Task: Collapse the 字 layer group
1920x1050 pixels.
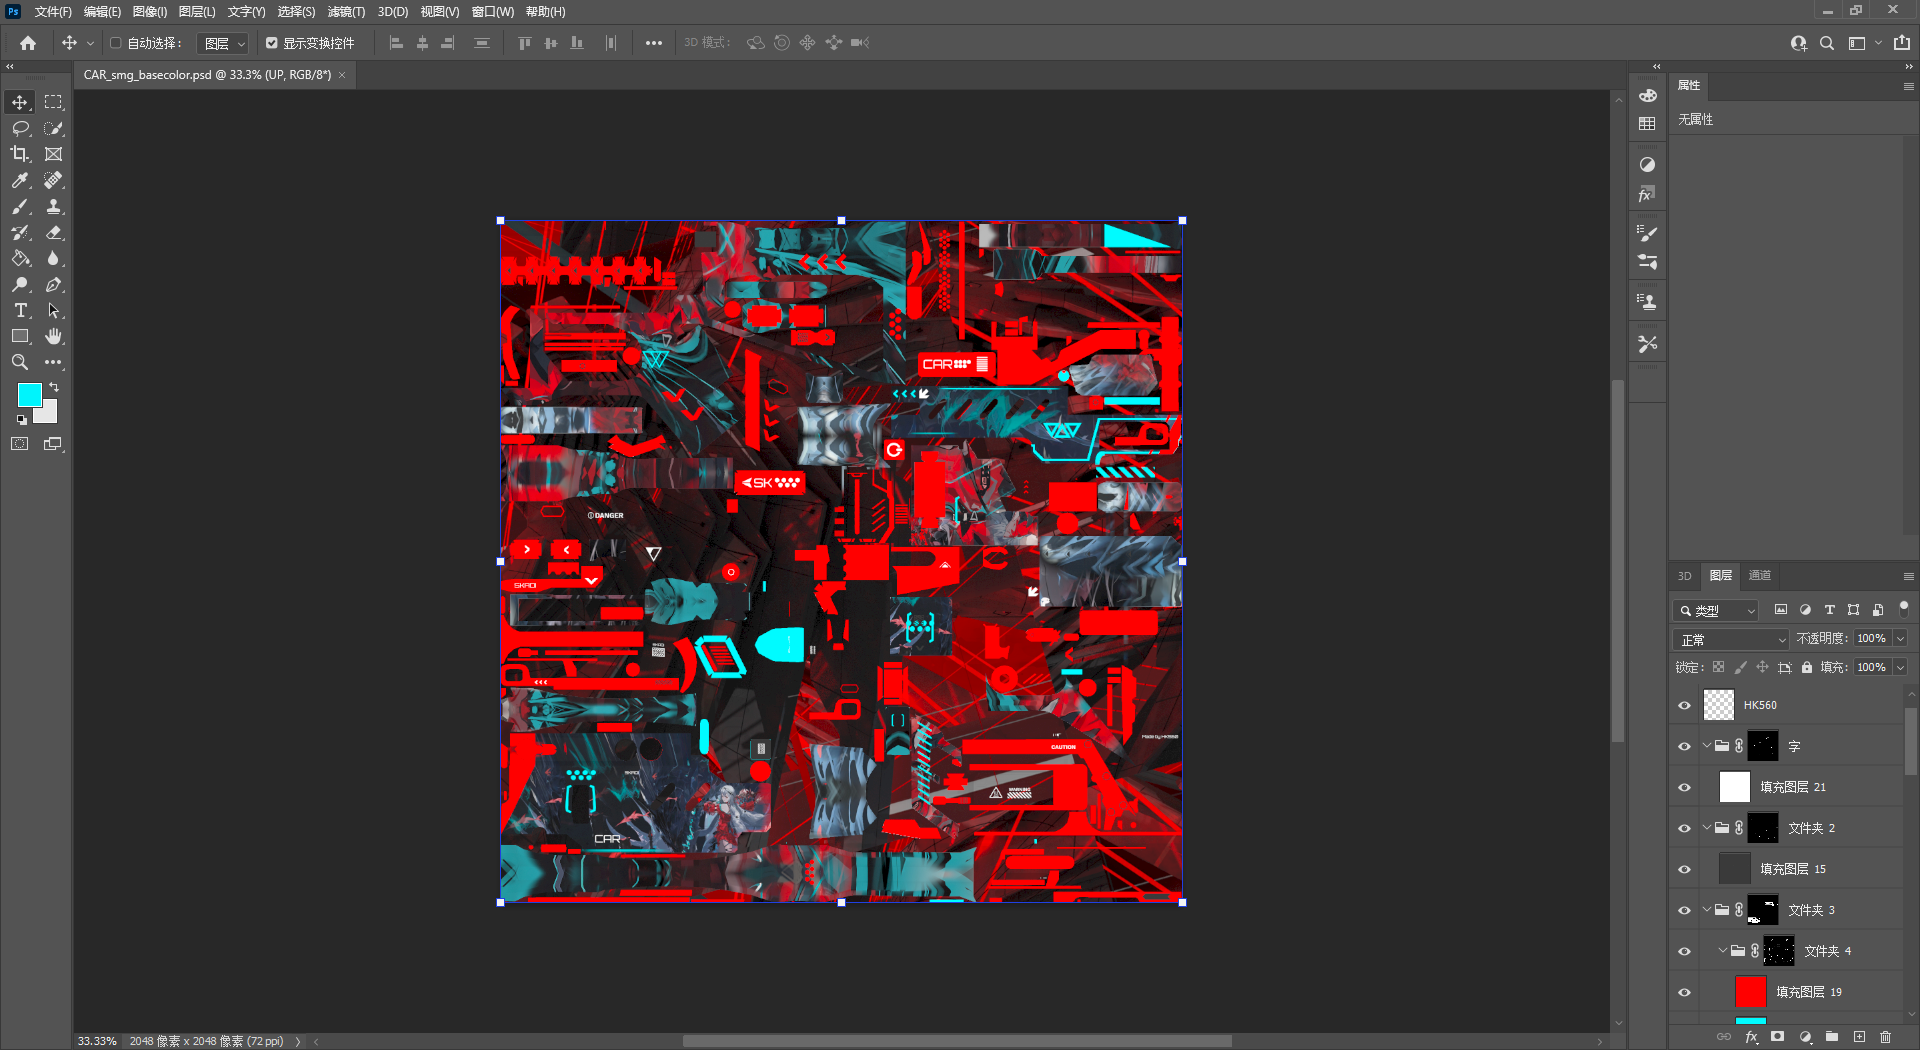Action: coord(1706,745)
